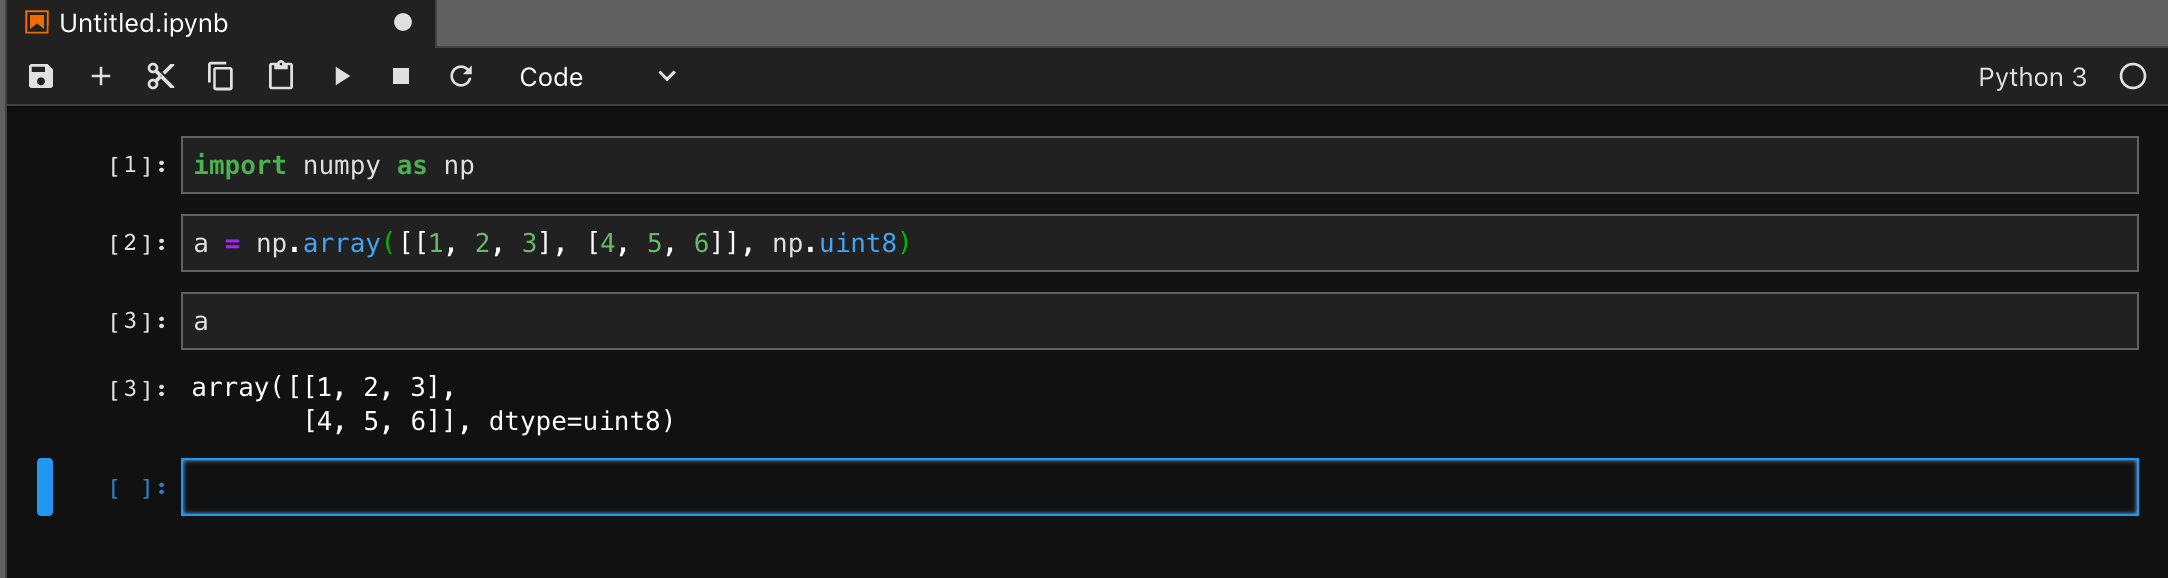Click the kernel status circle indicator

(2133, 77)
